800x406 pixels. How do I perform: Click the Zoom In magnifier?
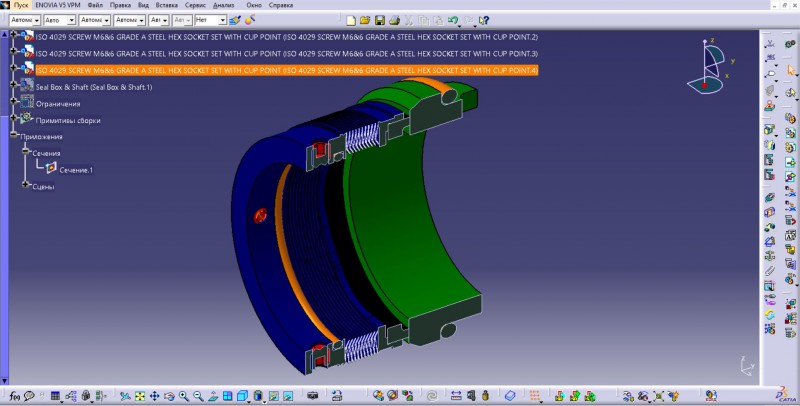(184, 396)
